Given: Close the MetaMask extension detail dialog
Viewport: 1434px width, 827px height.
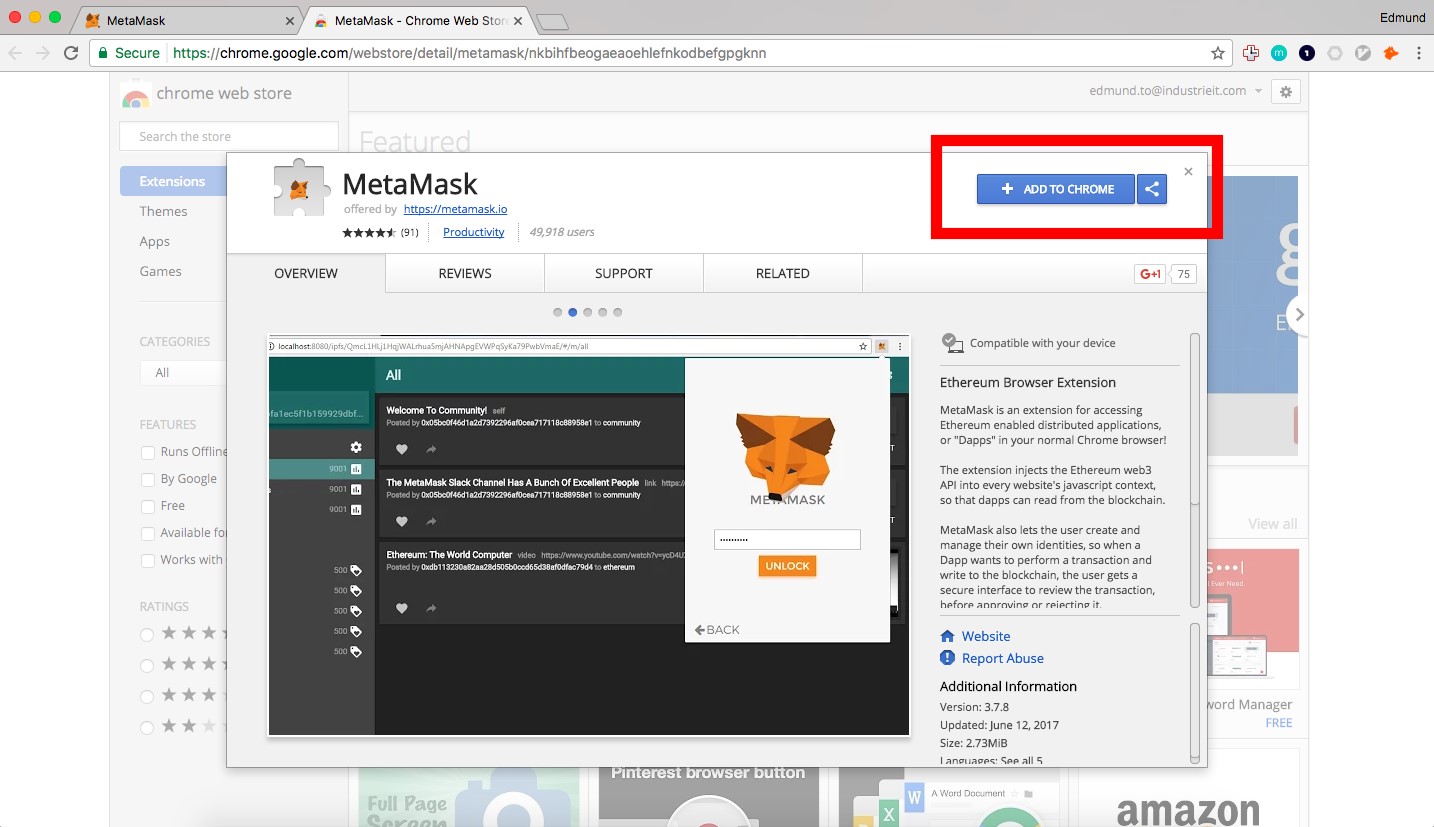Looking at the screenshot, I should (x=1188, y=172).
